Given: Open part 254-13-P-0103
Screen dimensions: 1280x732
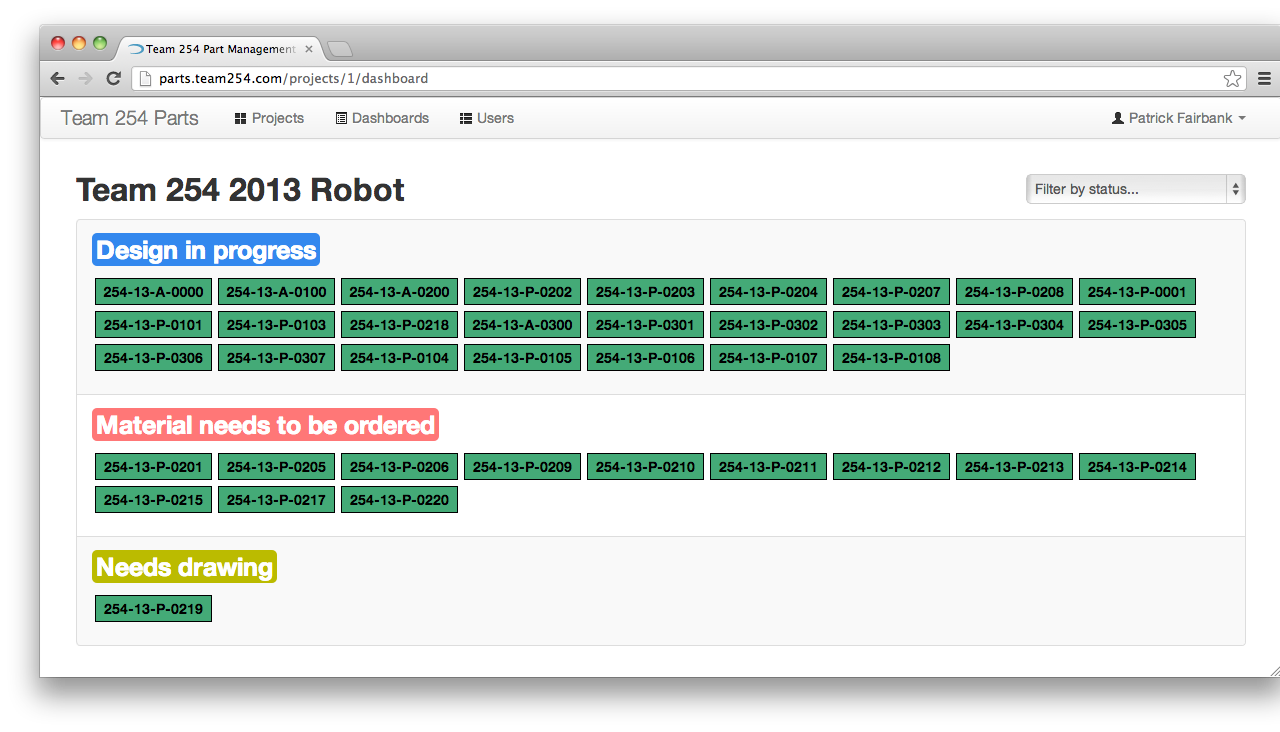Looking at the screenshot, I should 276,325.
